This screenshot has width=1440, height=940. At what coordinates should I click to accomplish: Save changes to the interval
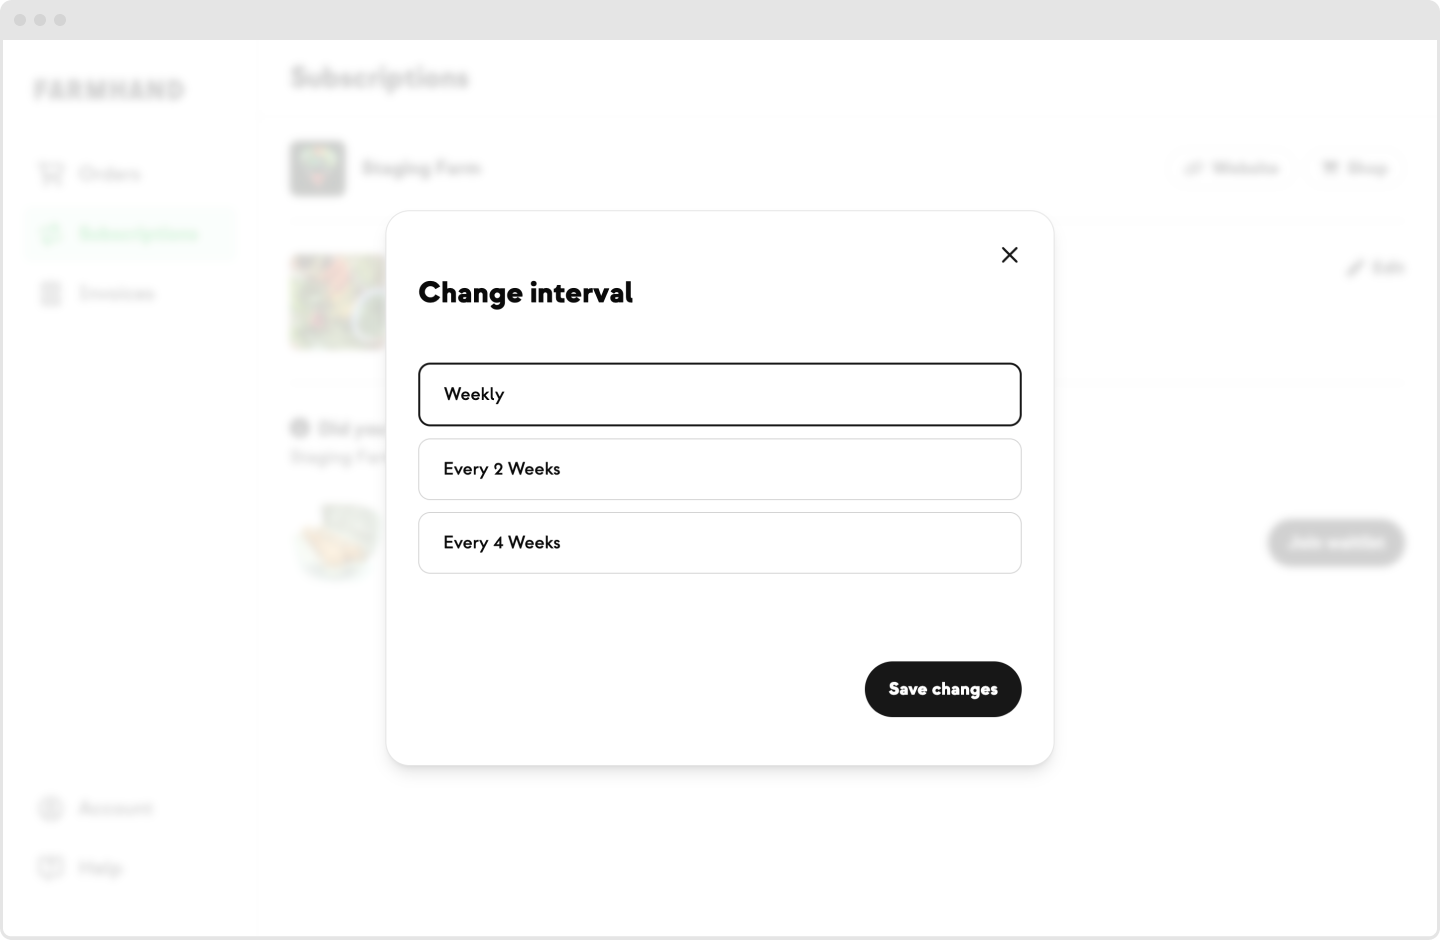943,689
